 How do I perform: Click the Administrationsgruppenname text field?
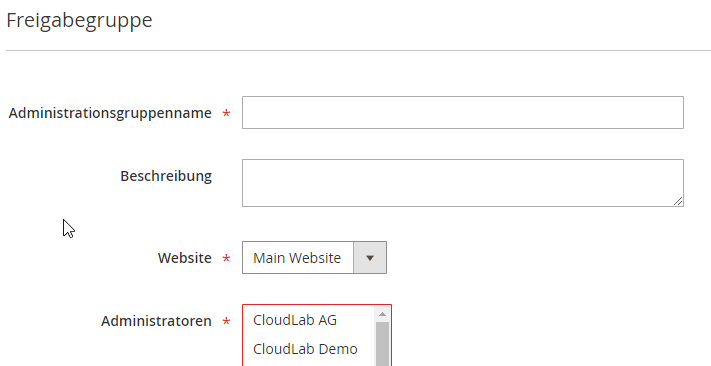click(x=463, y=112)
